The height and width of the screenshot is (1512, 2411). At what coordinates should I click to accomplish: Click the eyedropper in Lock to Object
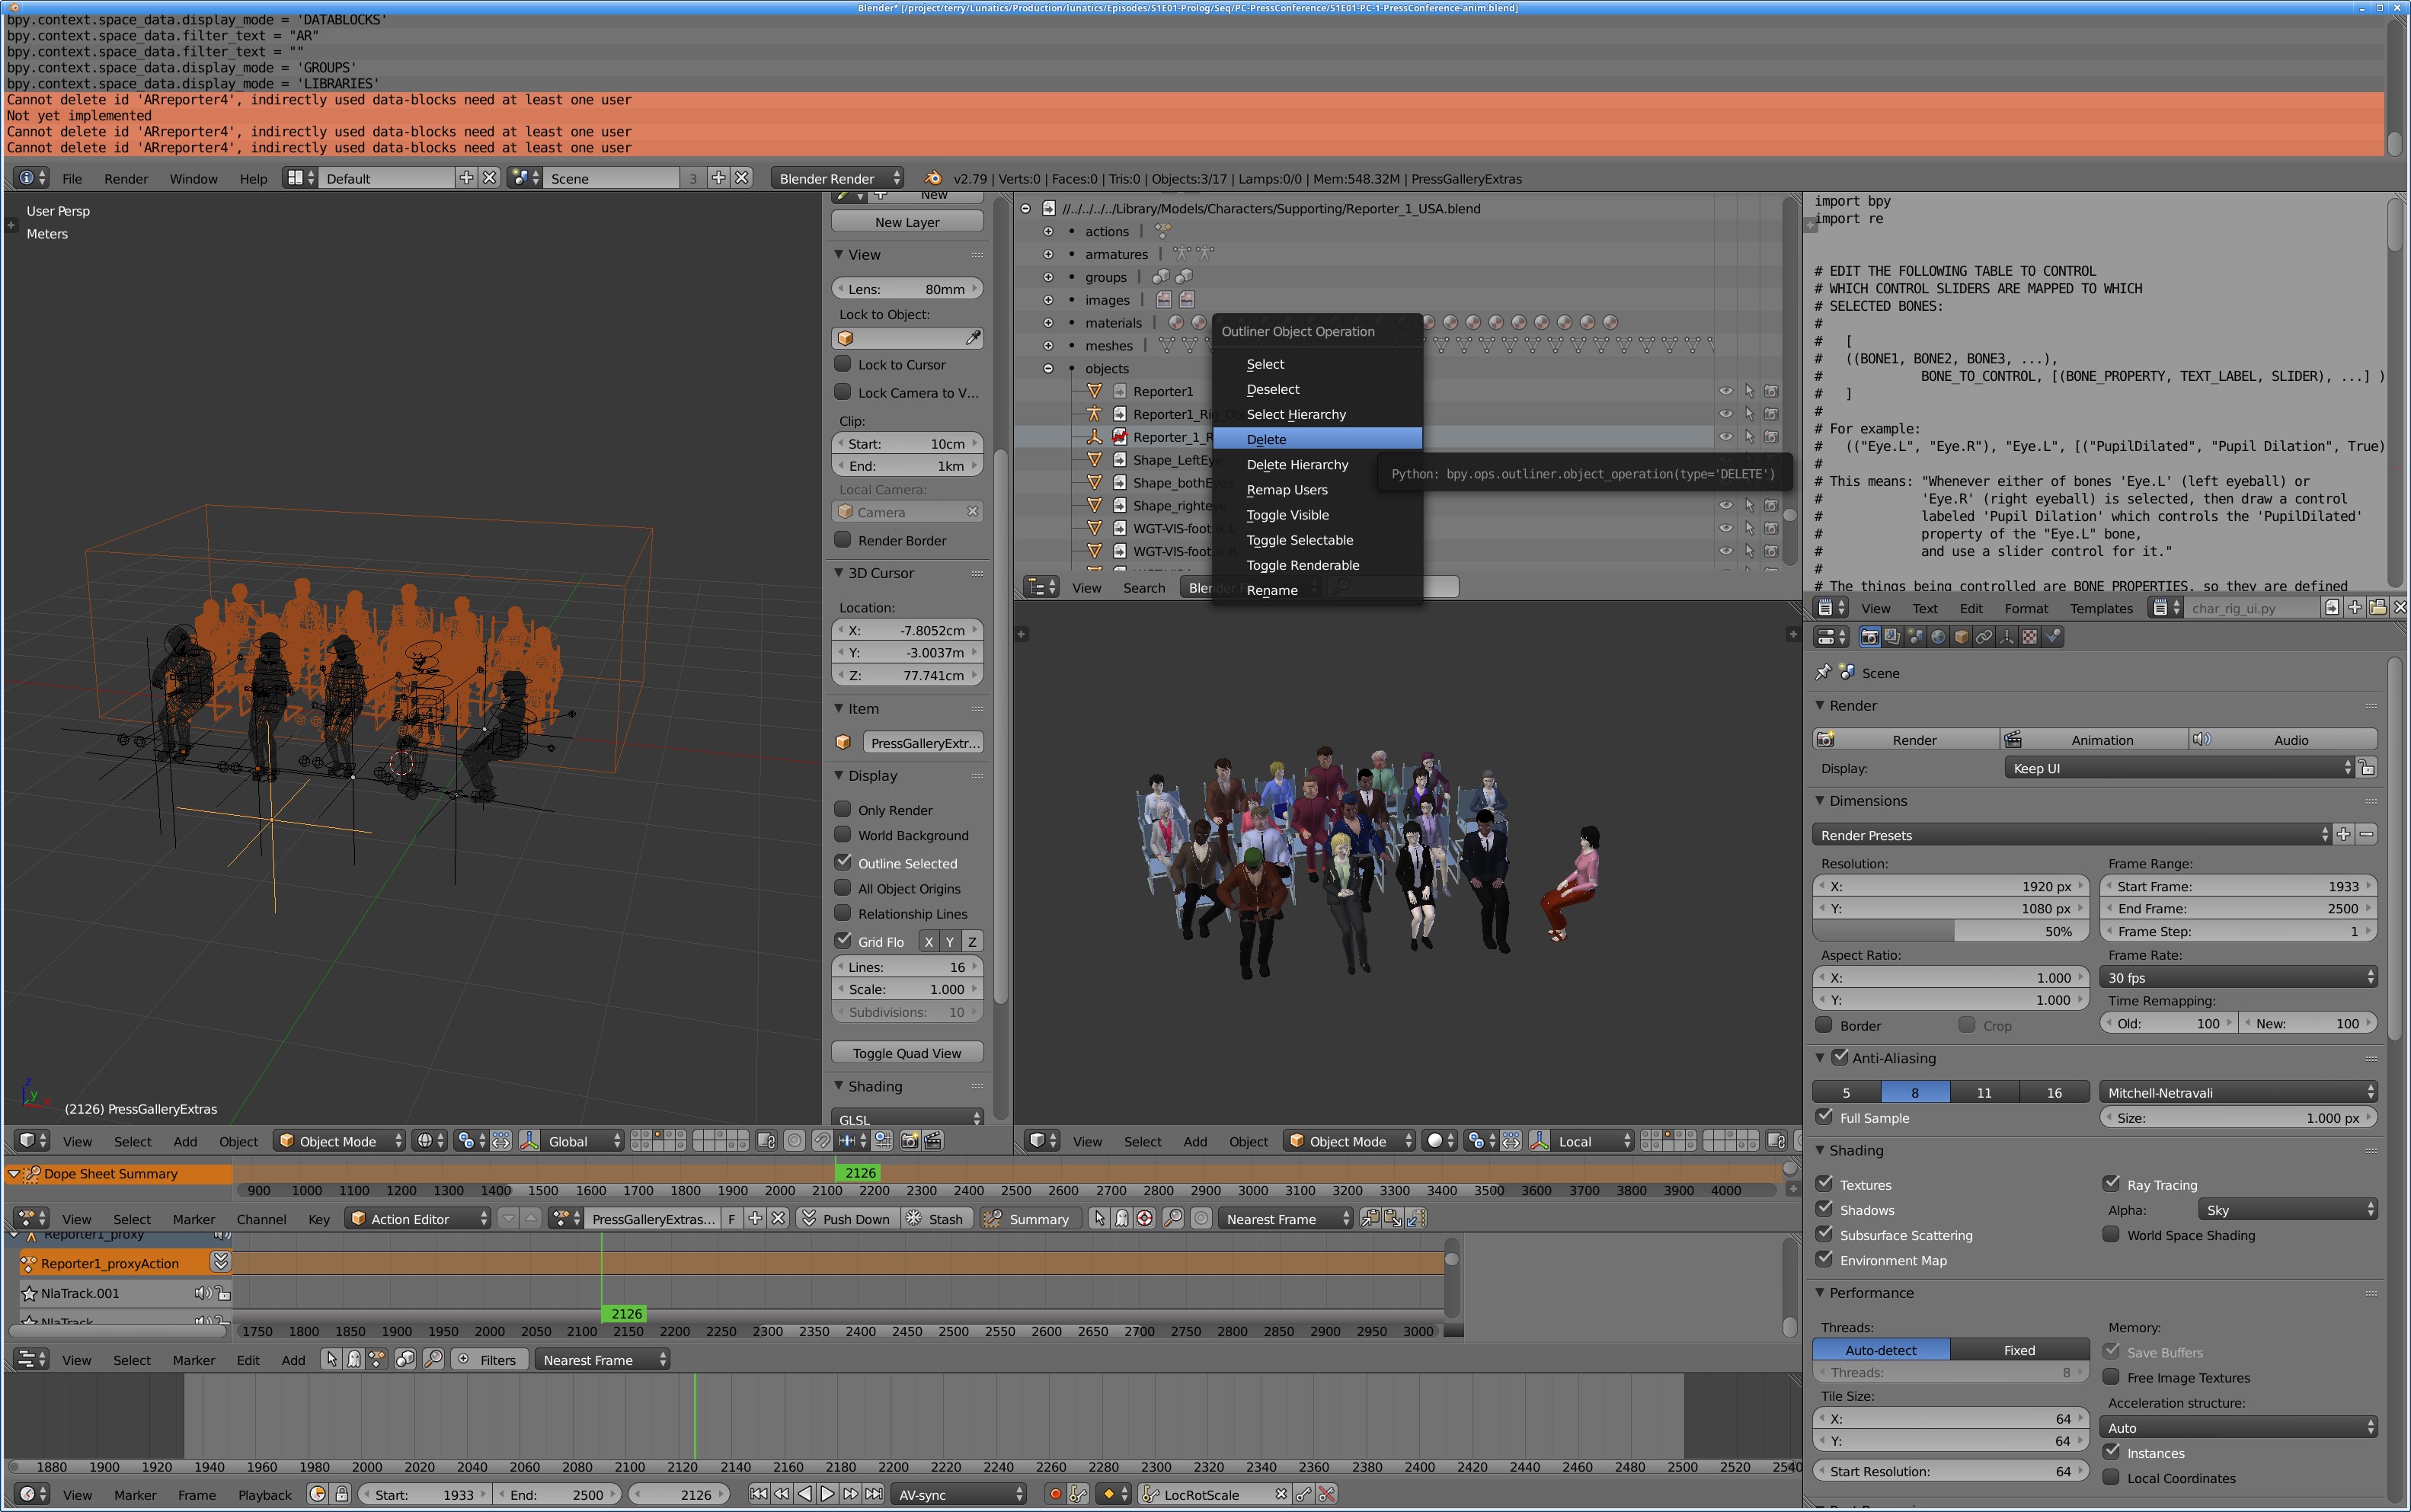click(972, 338)
